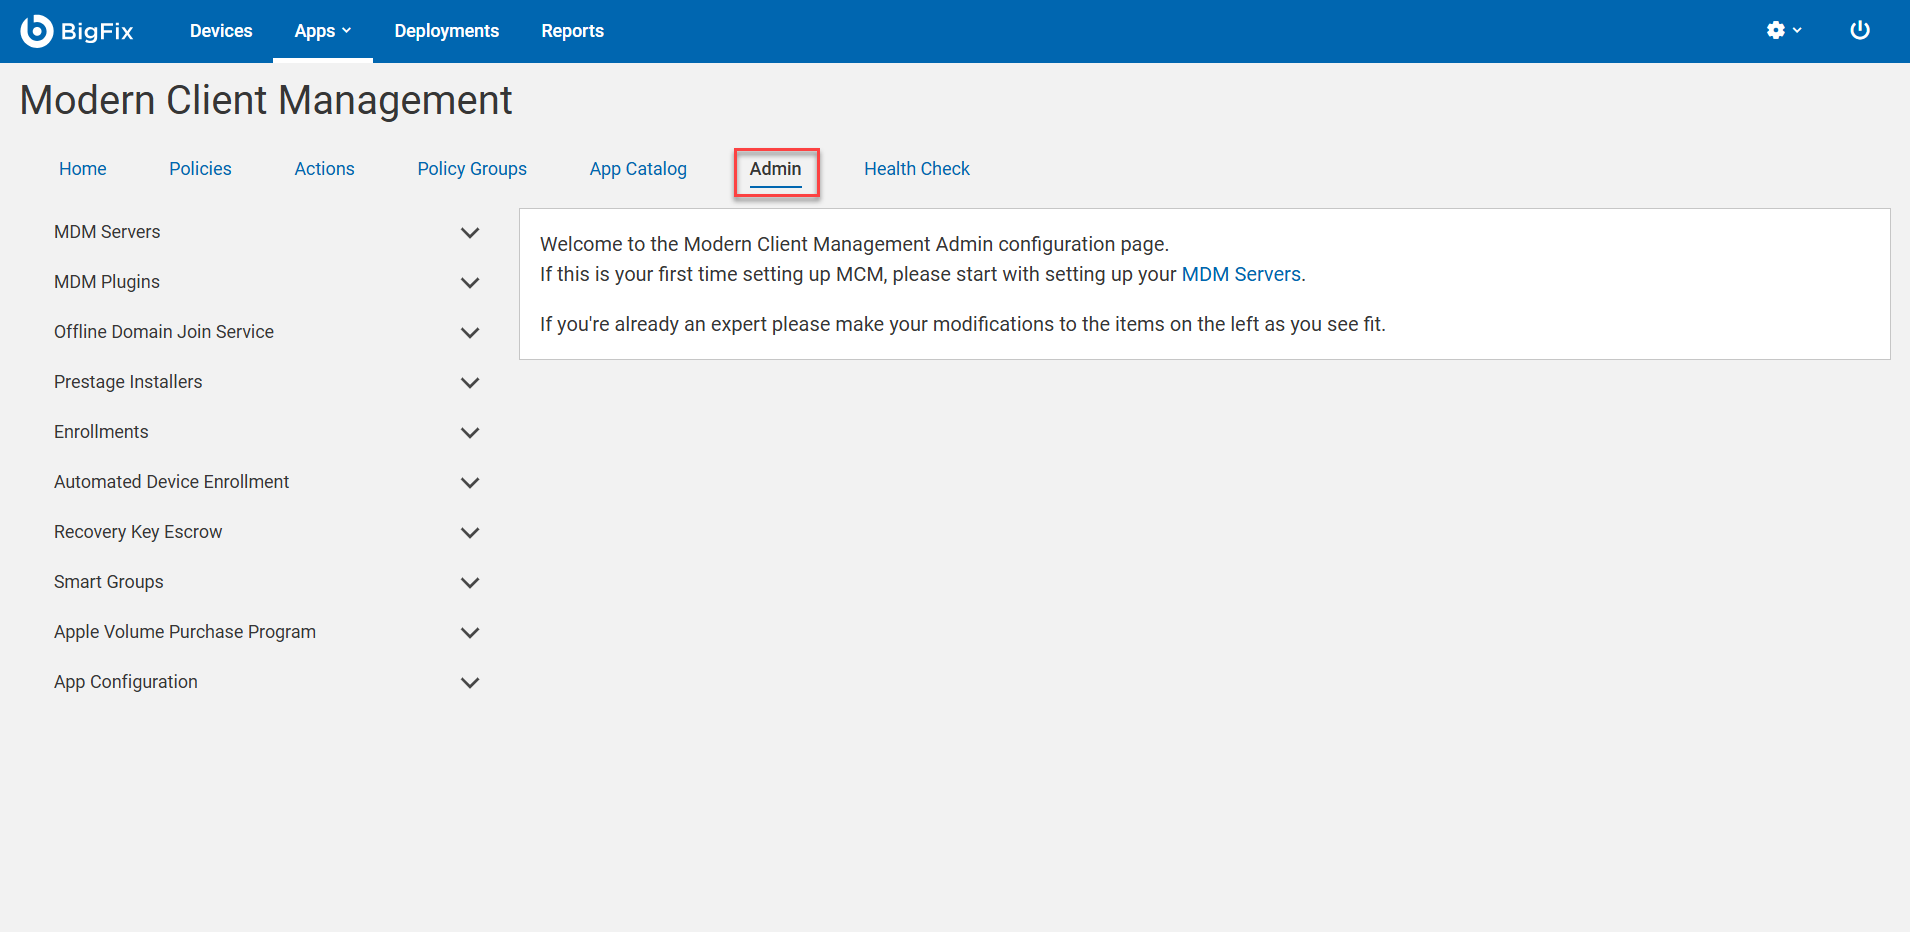Open the Apps dropdown menu

[323, 31]
